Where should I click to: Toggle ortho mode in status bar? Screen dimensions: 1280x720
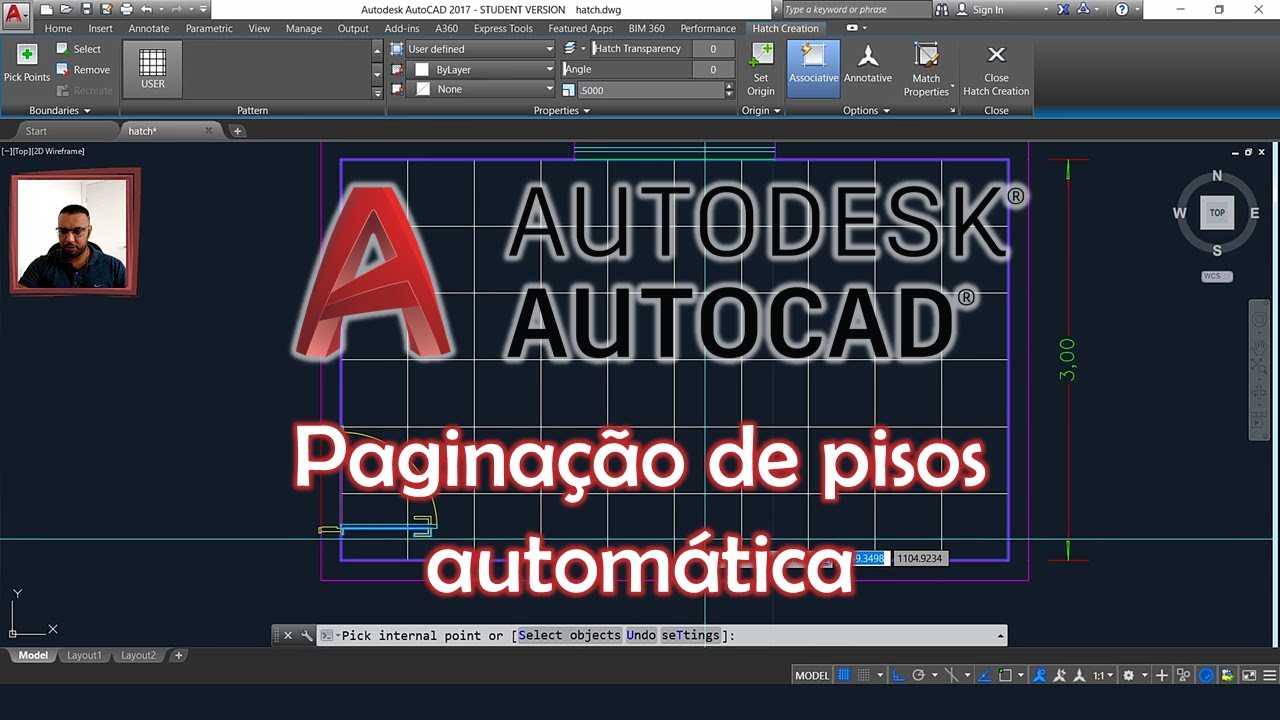898,676
